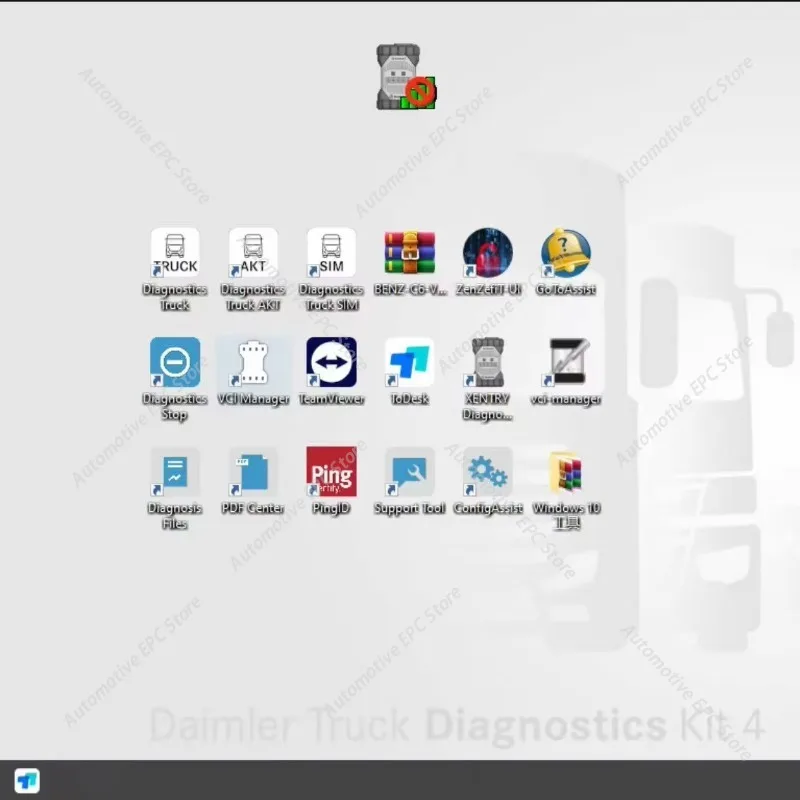
Task: Open the Diagnostics Truck desktop shortcut
Action: (175, 253)
